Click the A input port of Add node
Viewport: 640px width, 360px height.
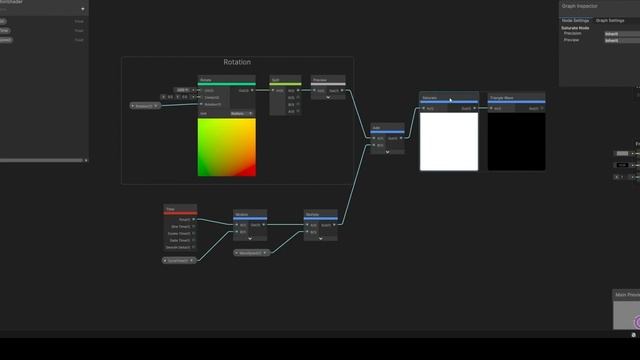(x=374, y=138)
